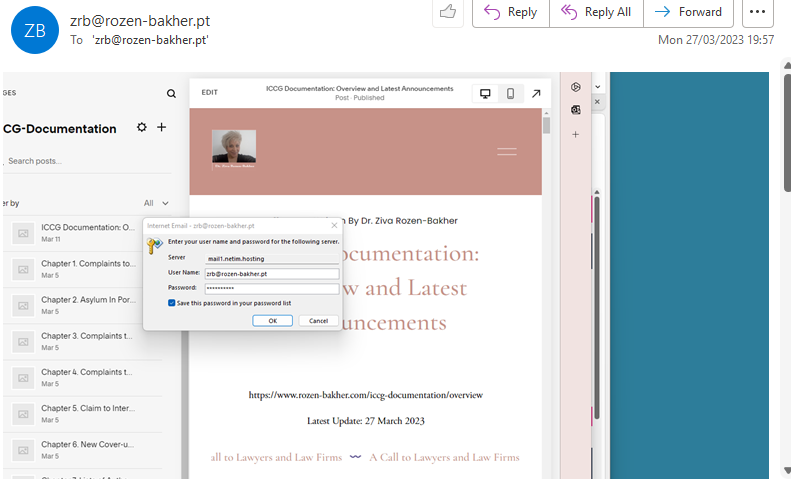The image size is (791, 481).
Task: Click the Mon 27/03/2023 19:57 timestamp
Action: [x=716, y=40]
